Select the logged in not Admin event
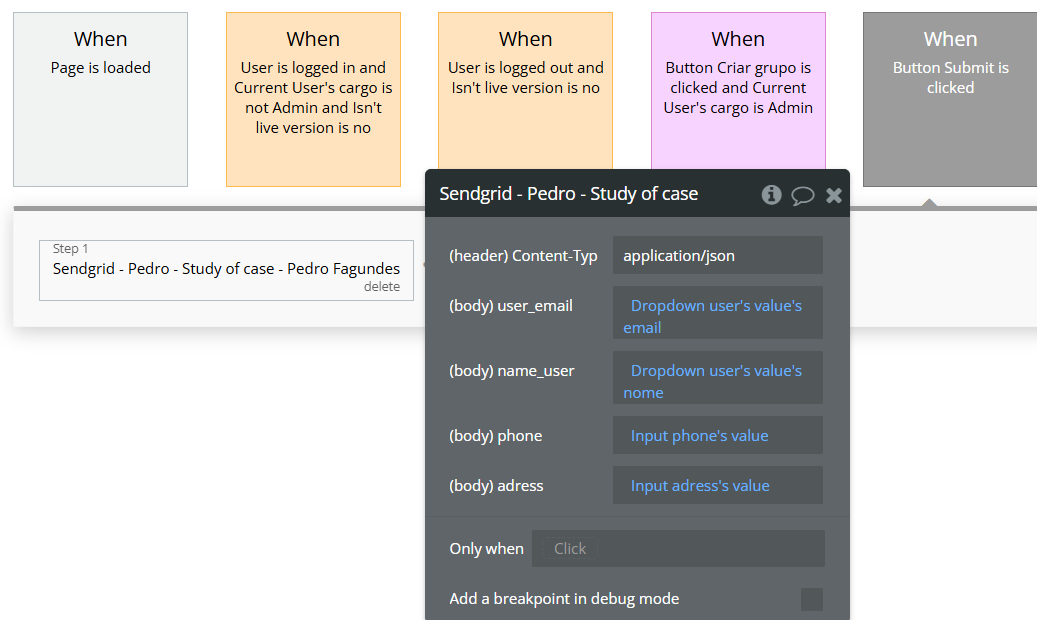 [x=313, y=99]
